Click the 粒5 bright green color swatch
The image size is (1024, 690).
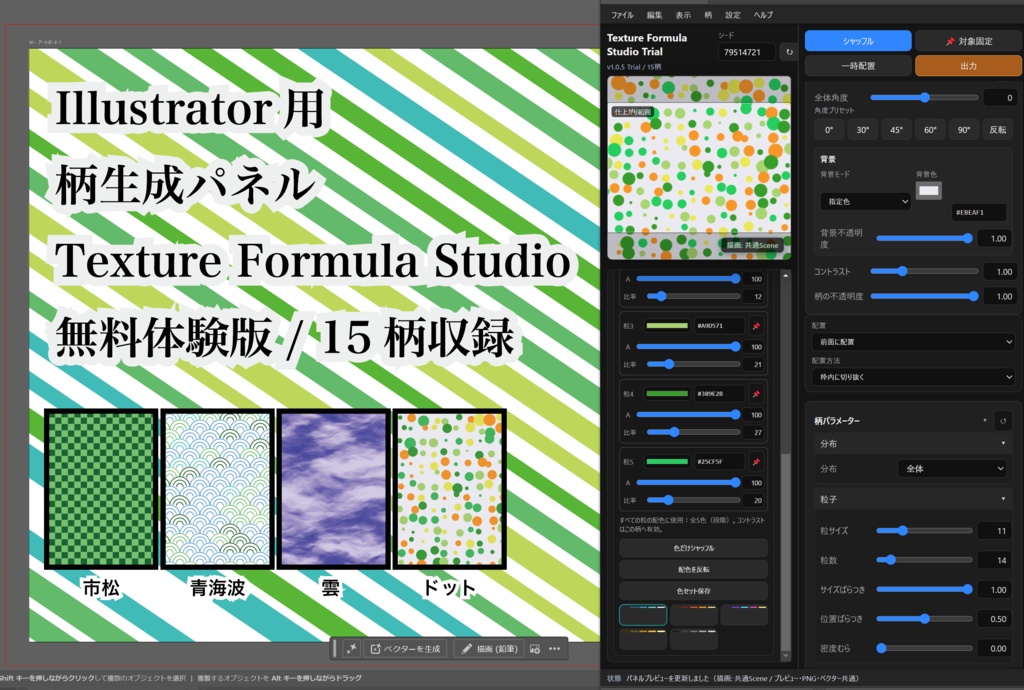(667, 462)
